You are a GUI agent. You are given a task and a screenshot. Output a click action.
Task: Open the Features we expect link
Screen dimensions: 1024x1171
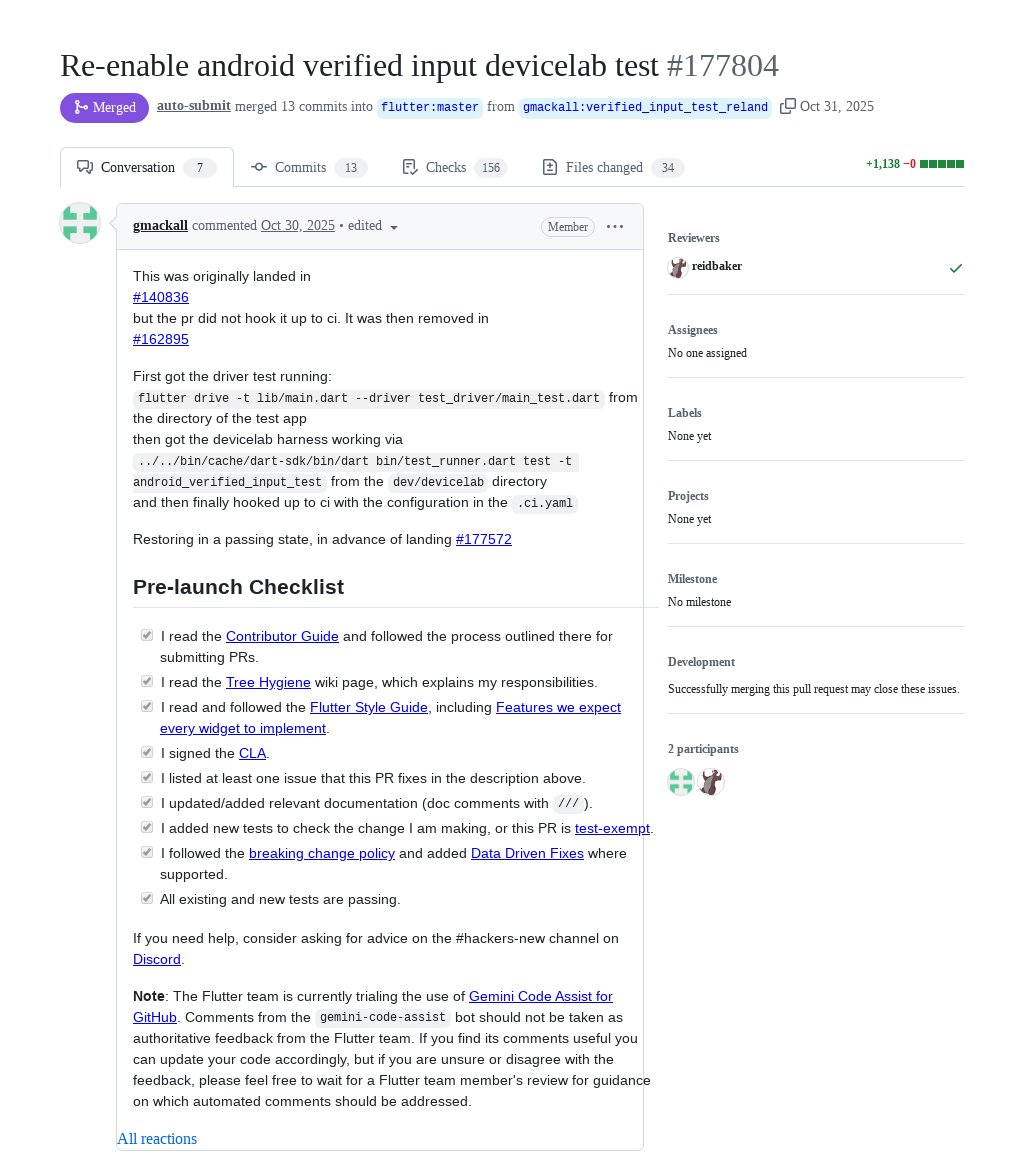click(x=558, y=707)
